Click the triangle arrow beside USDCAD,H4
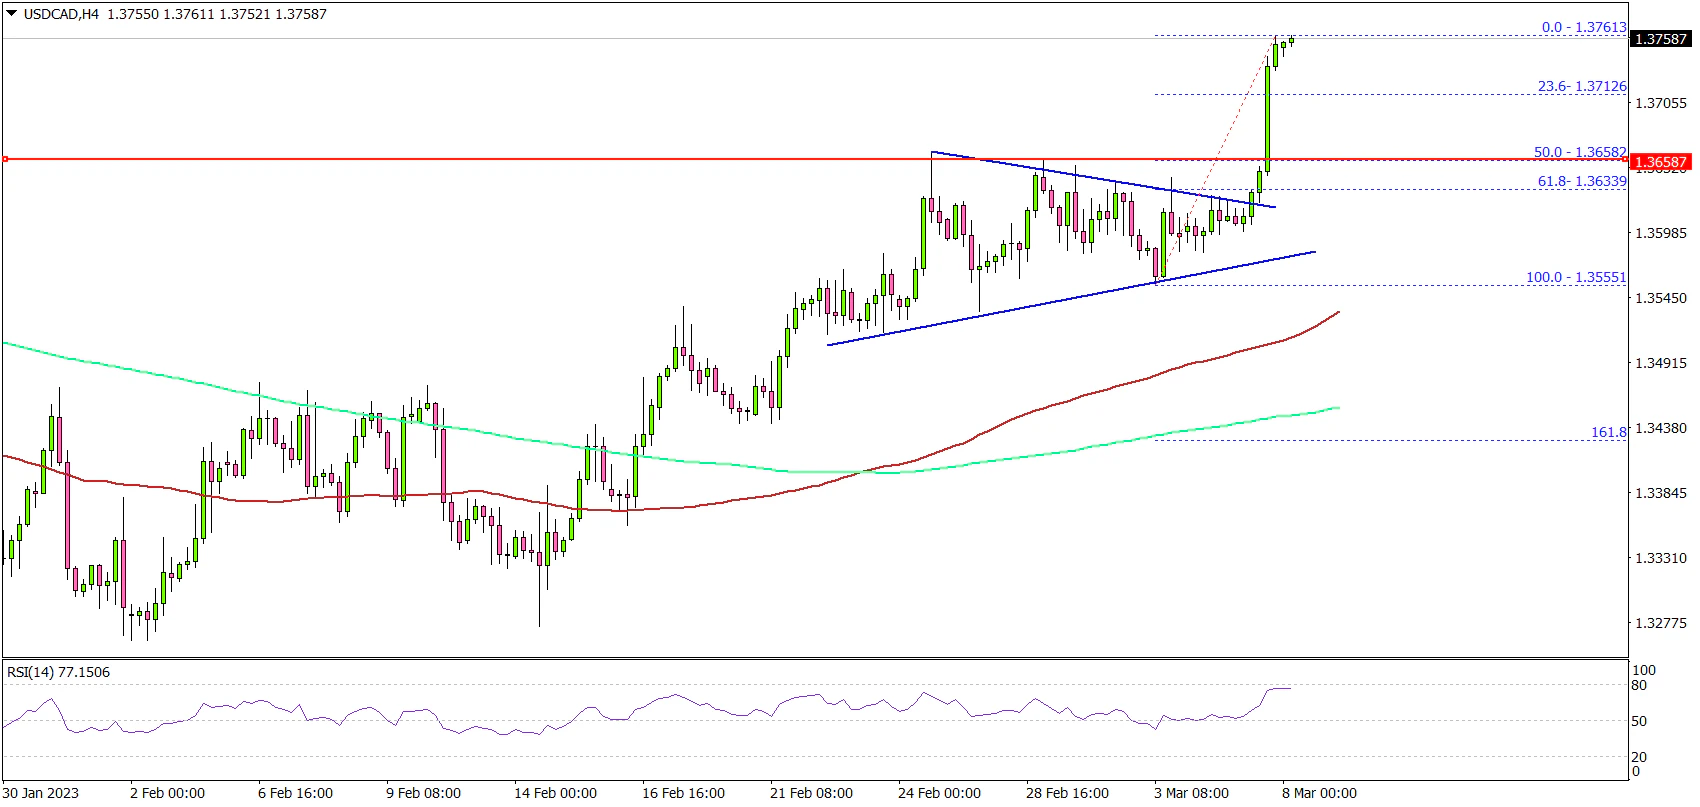The width and height of the screenshot is (1700, 807). [12, 15]
